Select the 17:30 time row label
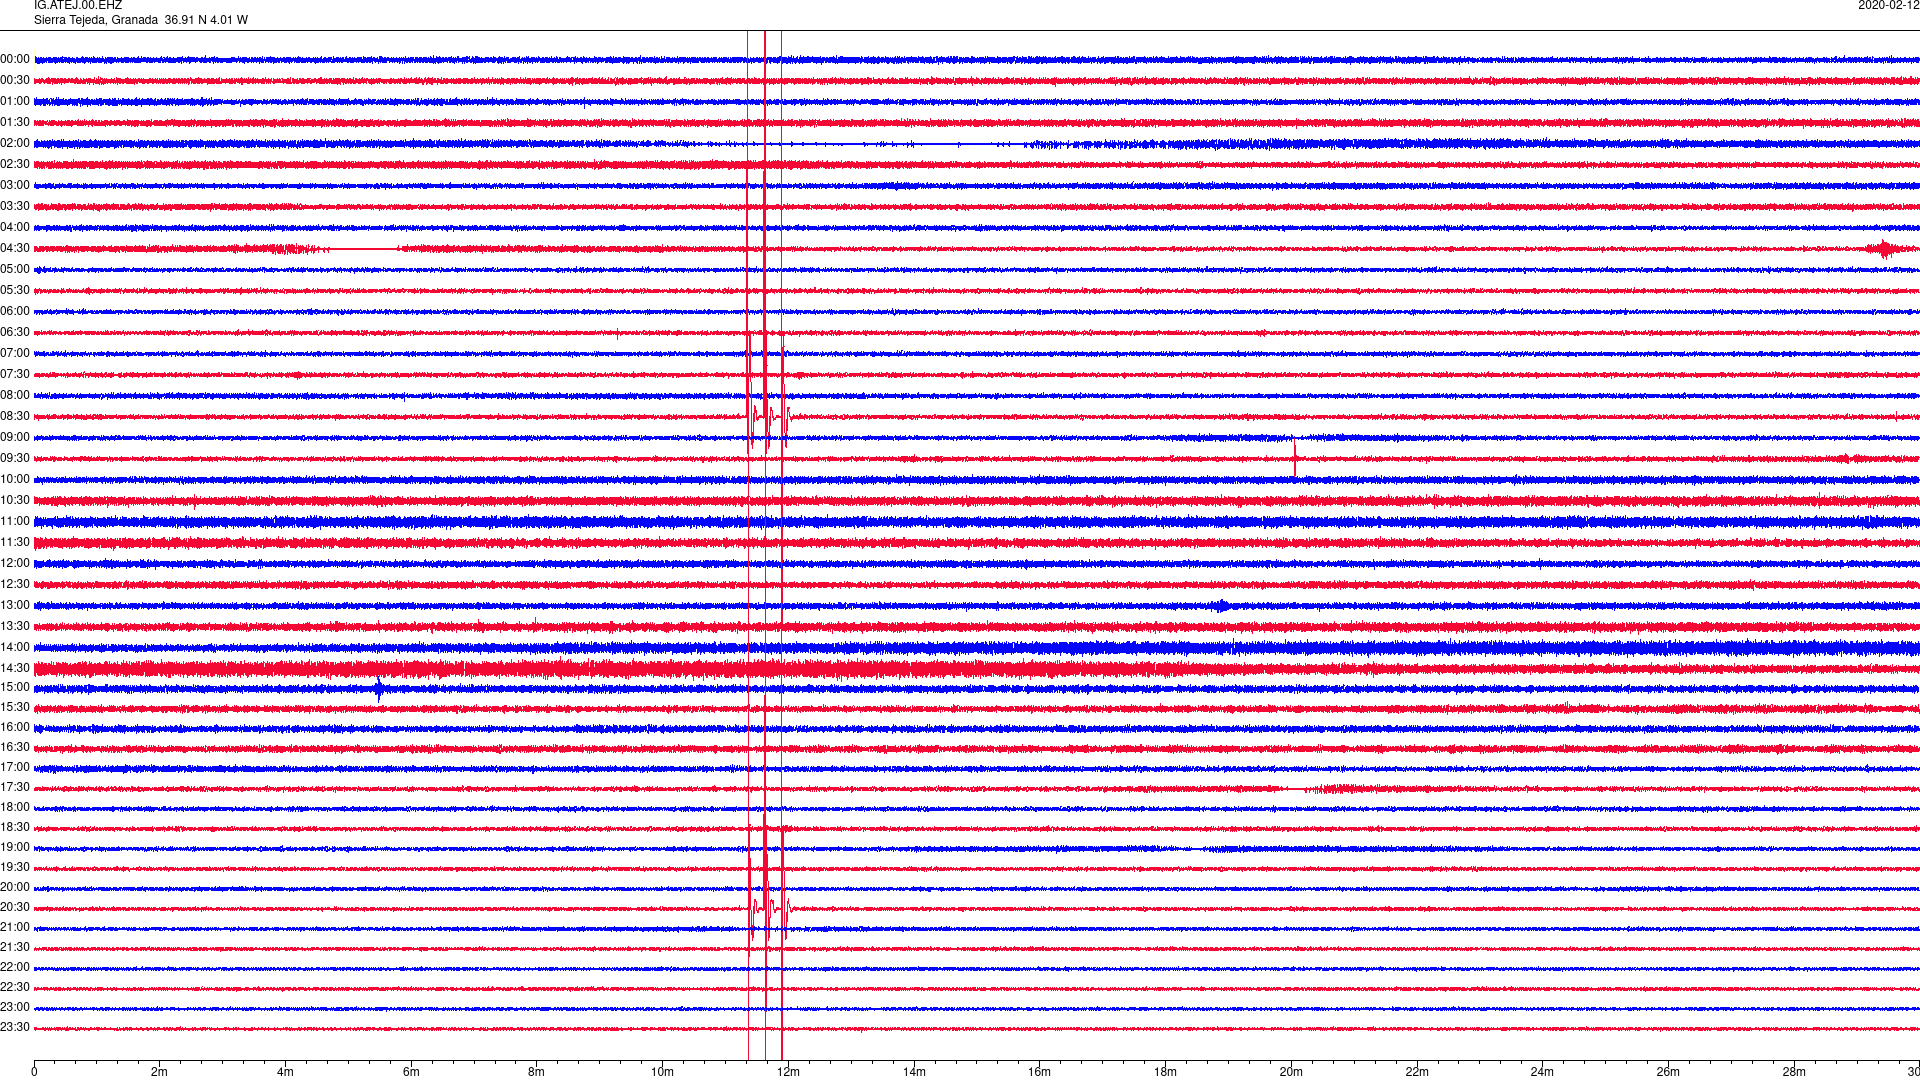 (15, 787)
